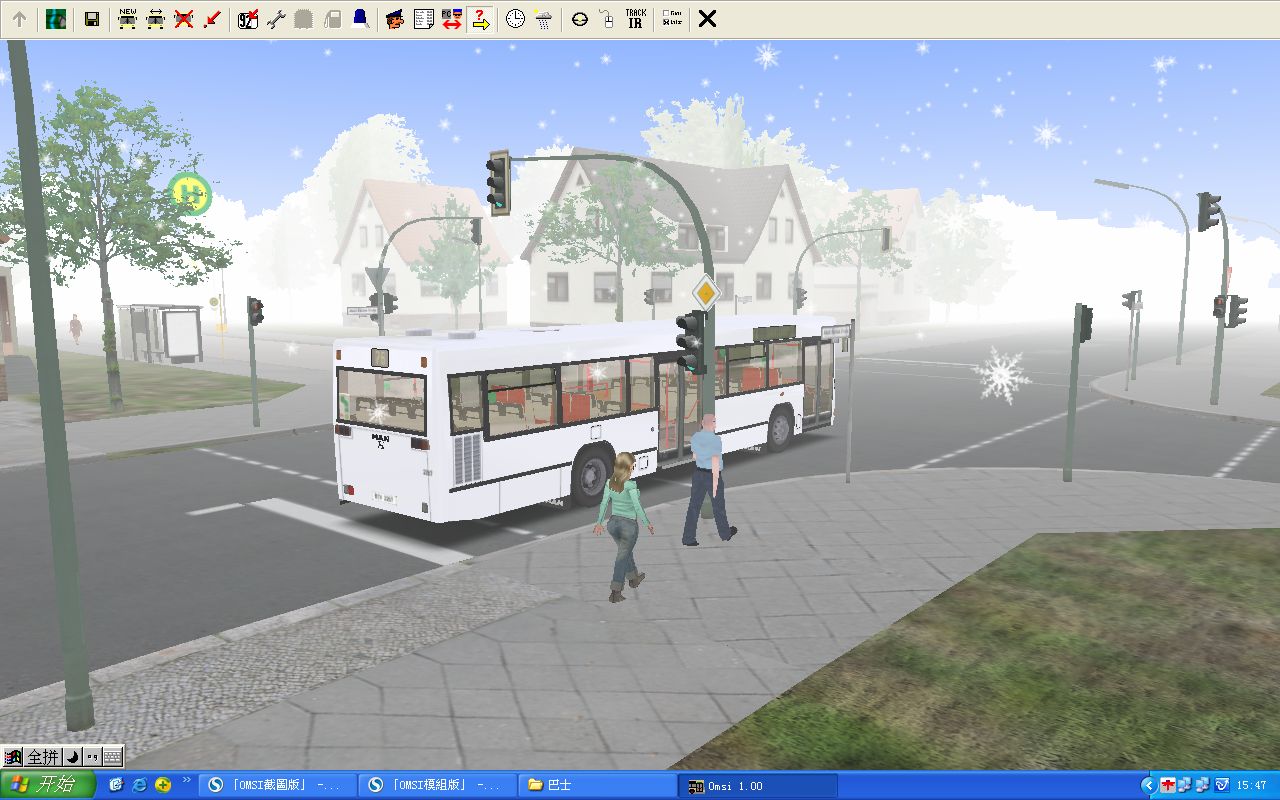Toggle the TrackIR button

635,19
